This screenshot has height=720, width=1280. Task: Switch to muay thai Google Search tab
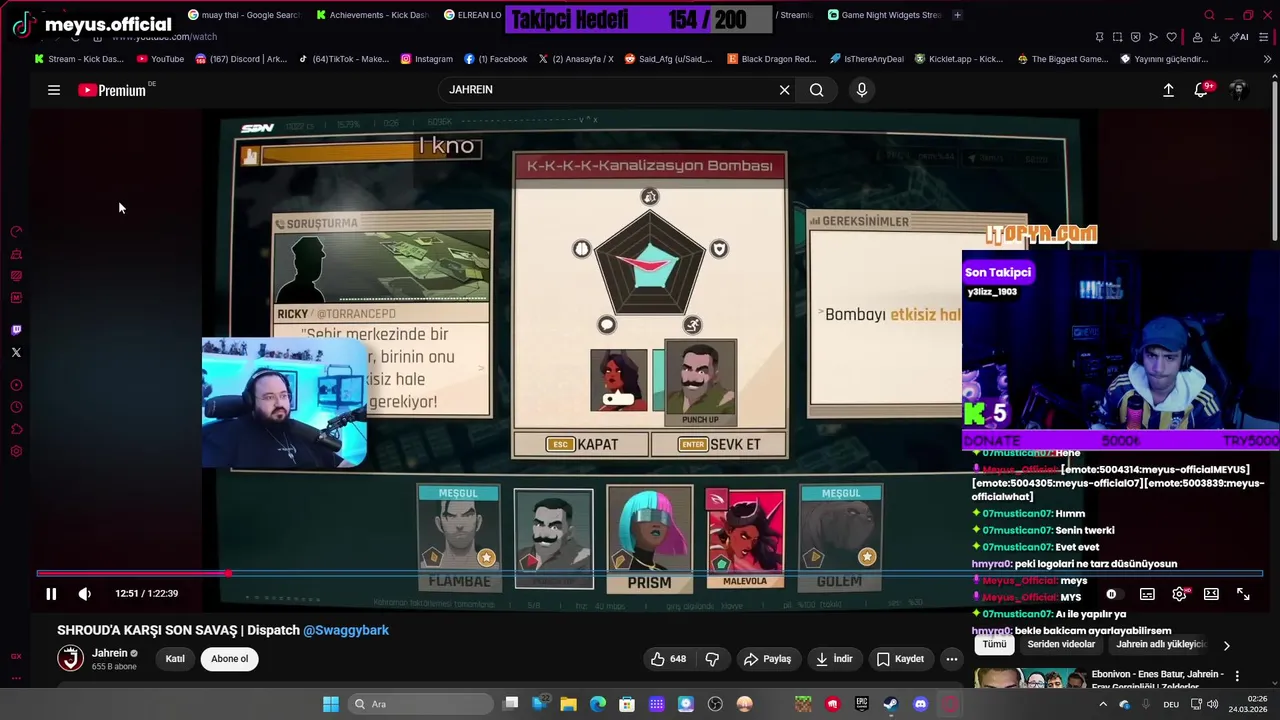pos(243,15)
